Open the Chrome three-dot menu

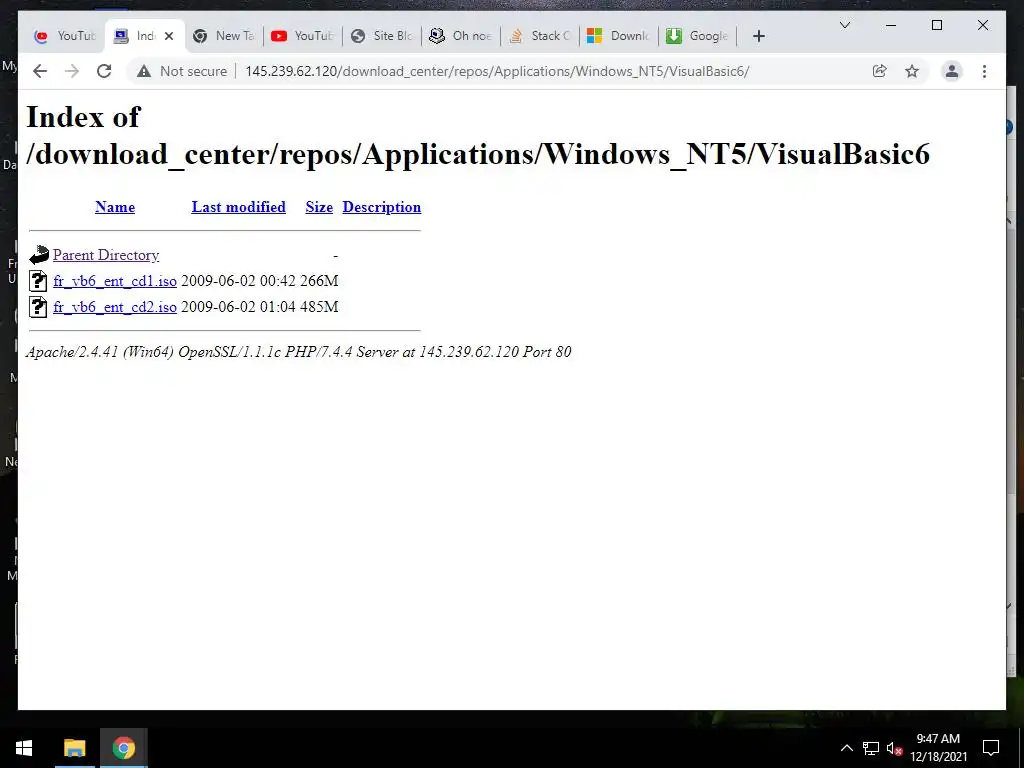[984, 71]
